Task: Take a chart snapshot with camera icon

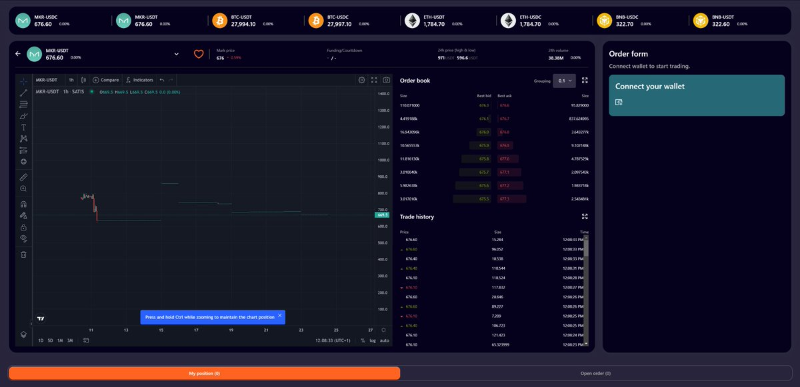Action: pyautogui.click(x=387, y=80)
